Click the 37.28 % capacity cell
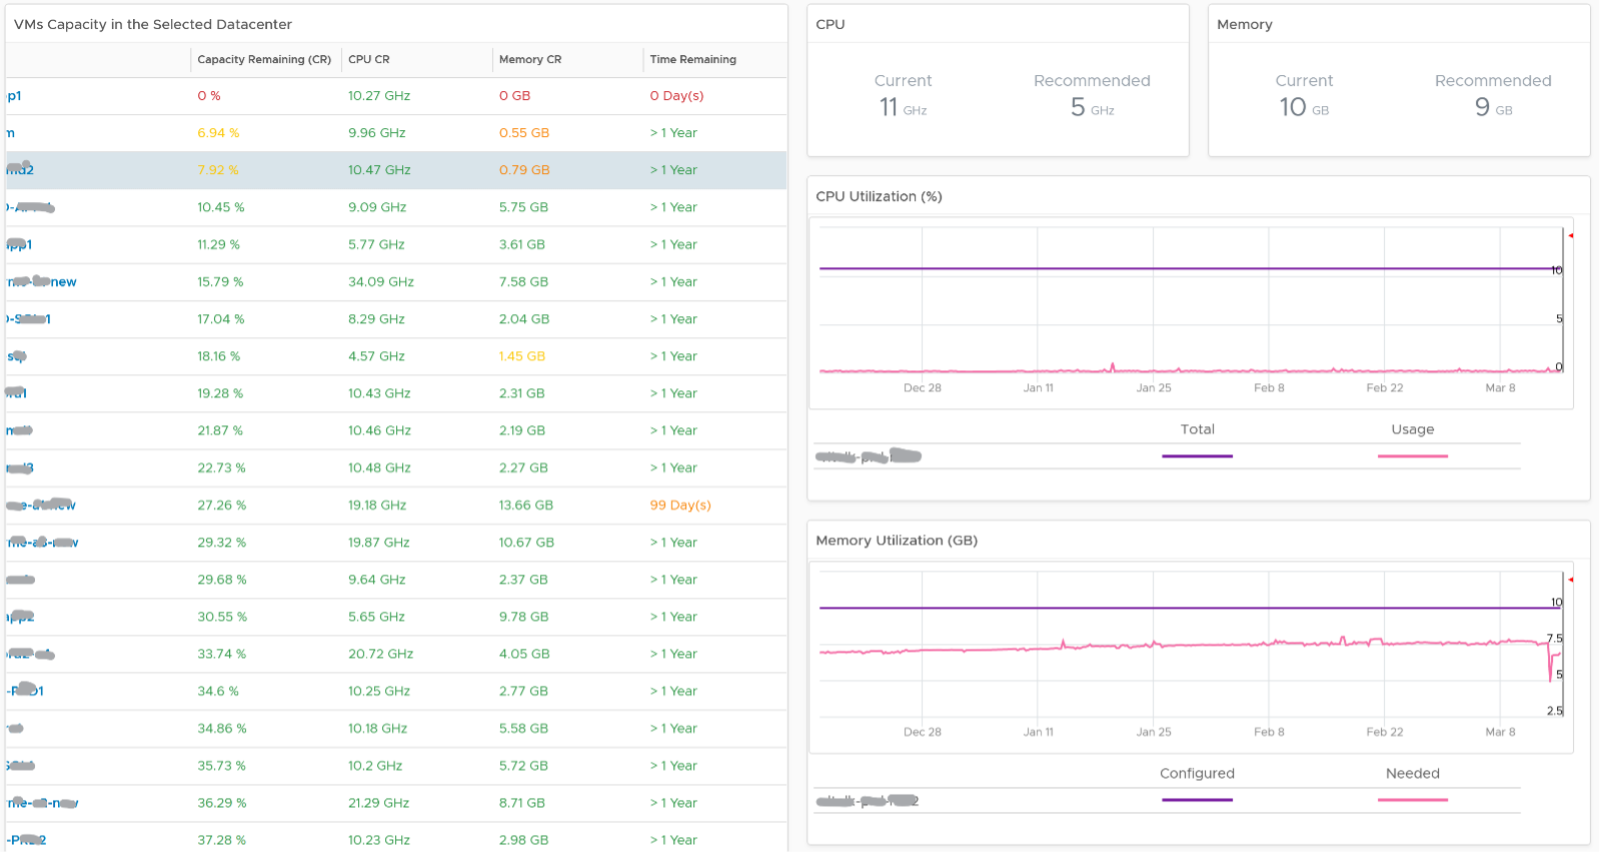This screenshot has height=855, width=1604. [221, 841]
